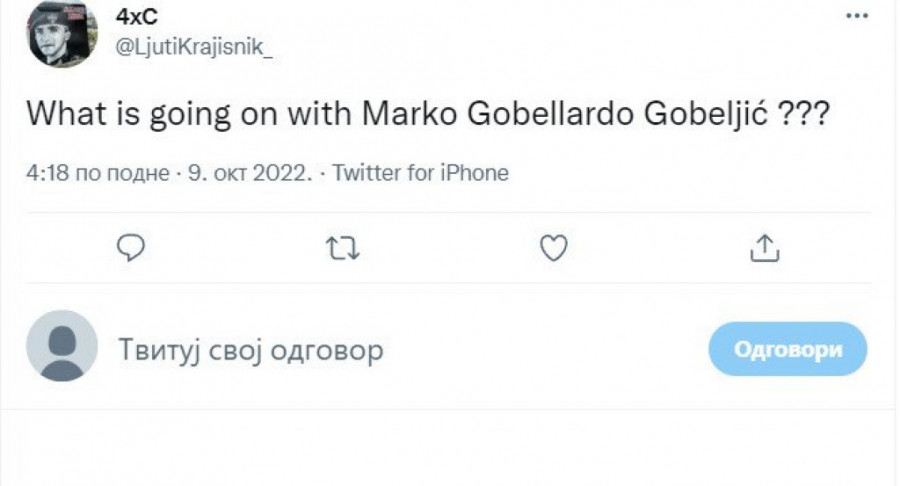Screen dimensions: 900x486
Task: Click the retweet arrows icon
Action: [x=343, y=247]
